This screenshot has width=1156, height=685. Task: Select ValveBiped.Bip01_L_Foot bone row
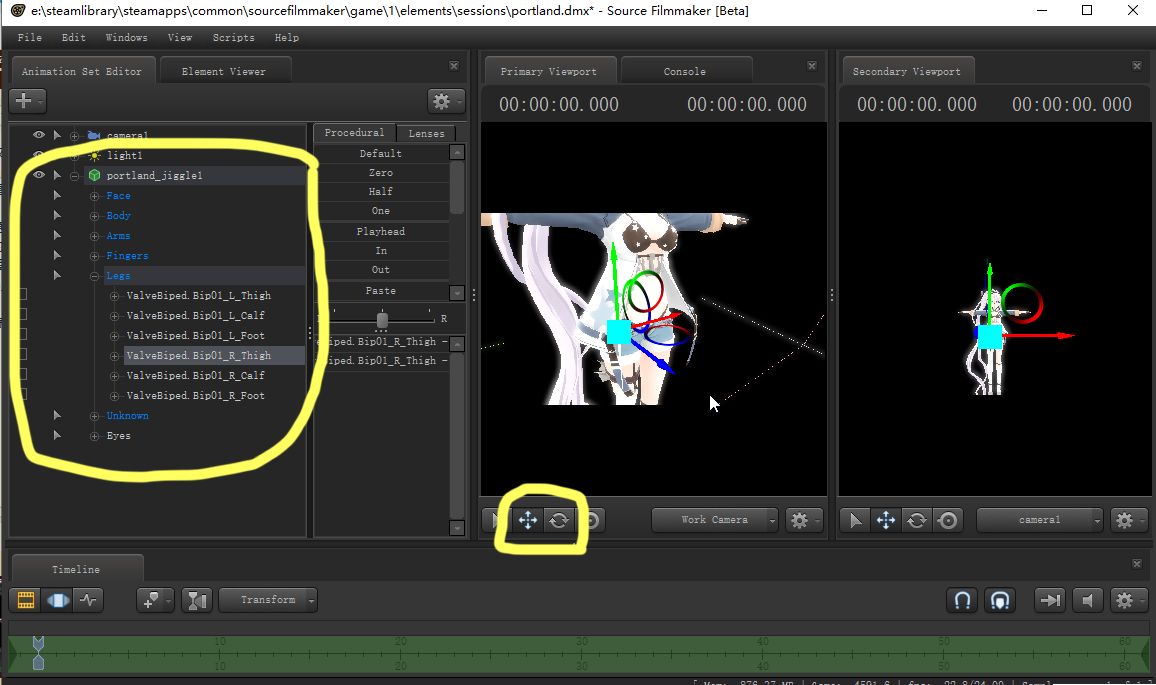click(x=195, y=335)
